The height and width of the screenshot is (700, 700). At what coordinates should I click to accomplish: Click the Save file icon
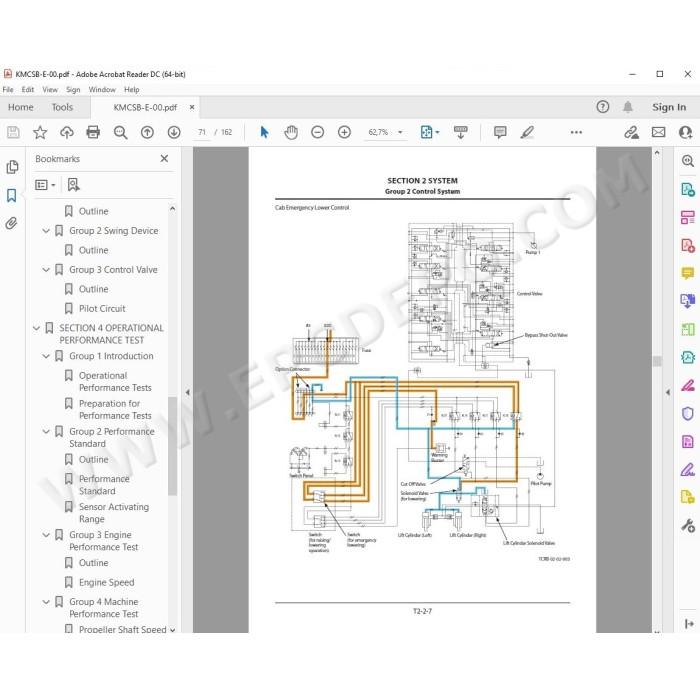13,132
